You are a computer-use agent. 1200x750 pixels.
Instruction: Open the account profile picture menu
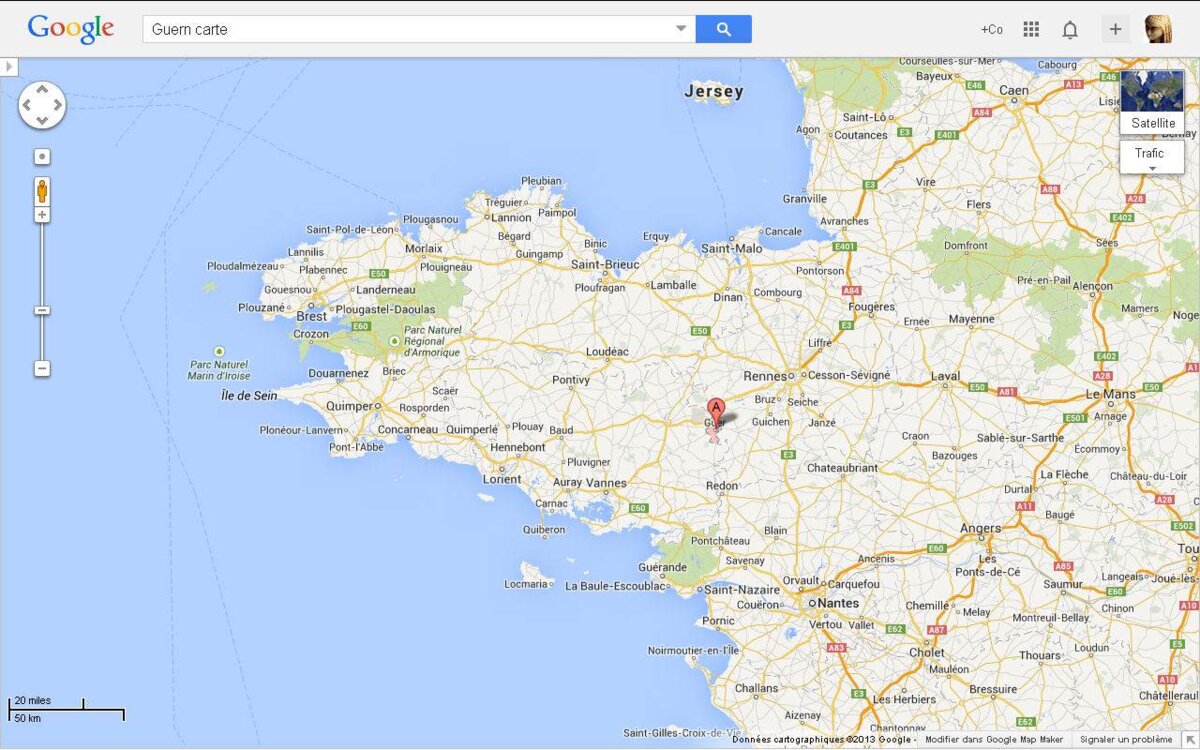point(1158,29)
